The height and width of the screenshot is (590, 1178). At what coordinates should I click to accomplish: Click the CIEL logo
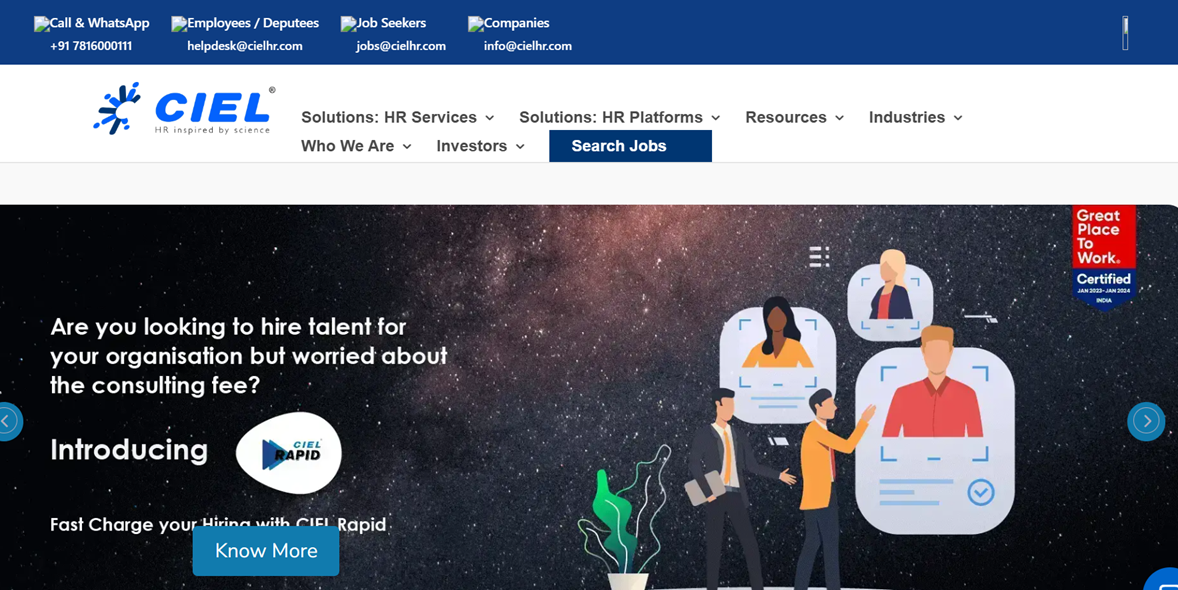[x=184, y=109]
